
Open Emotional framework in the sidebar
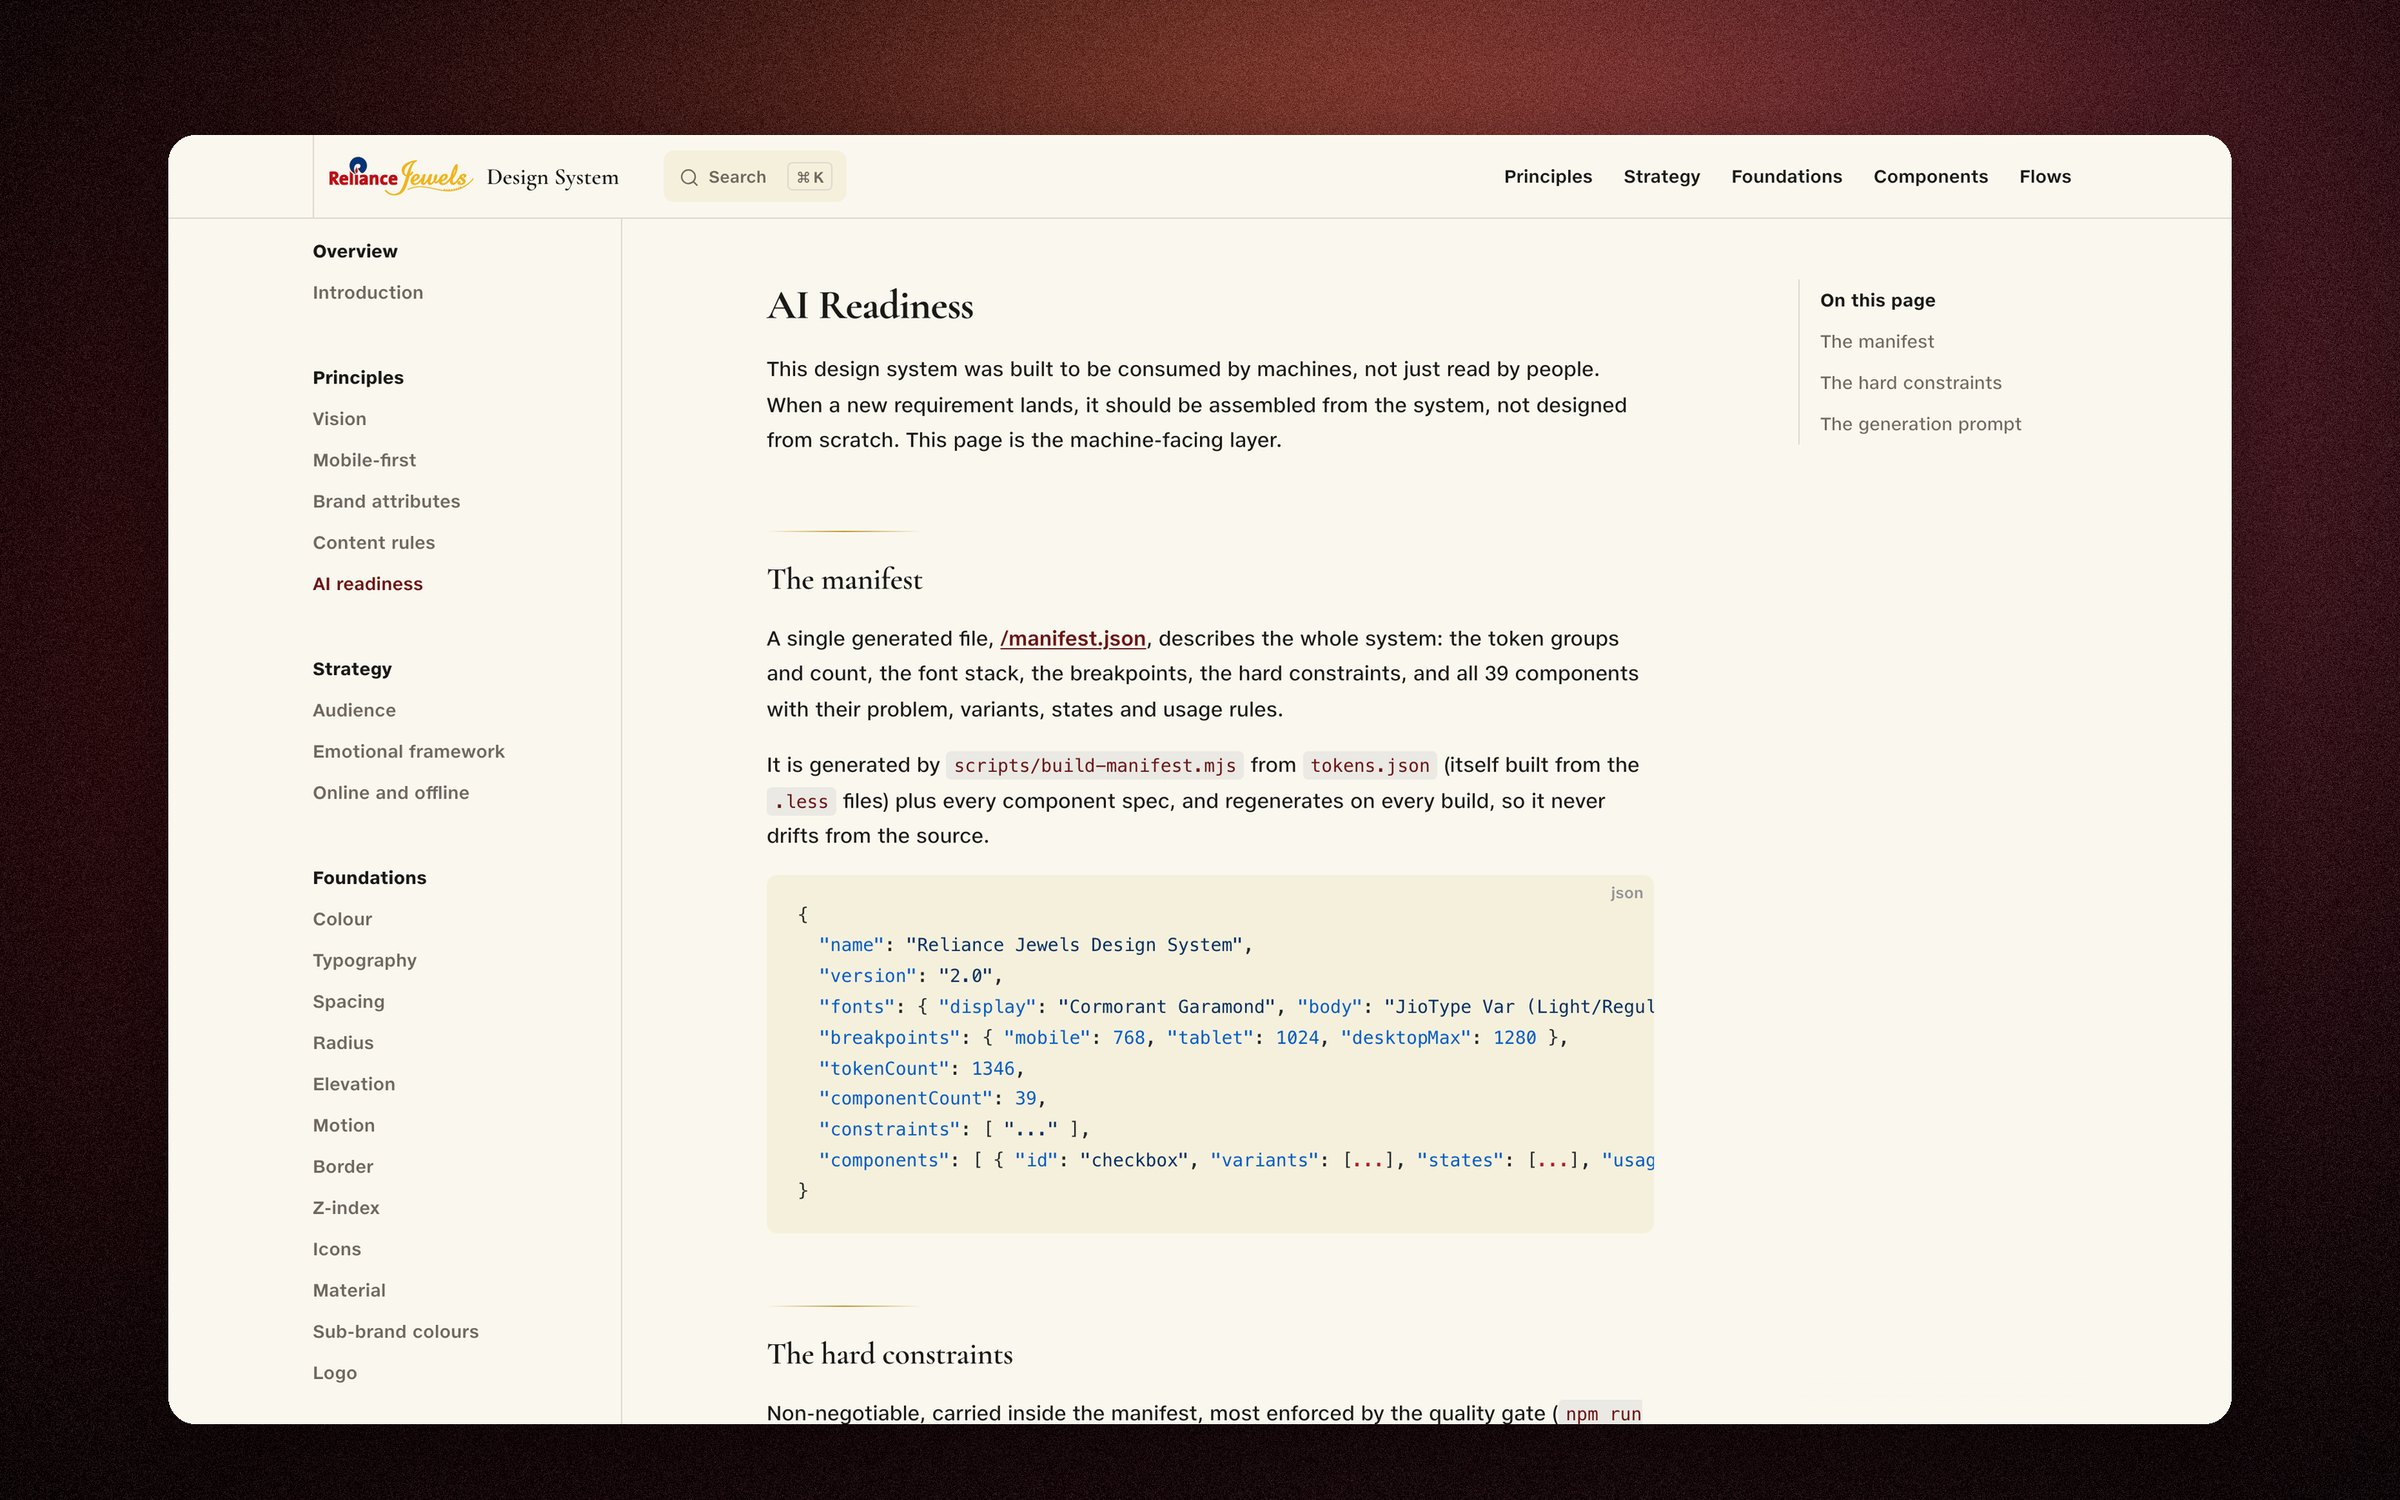click(x=408, y=750)
